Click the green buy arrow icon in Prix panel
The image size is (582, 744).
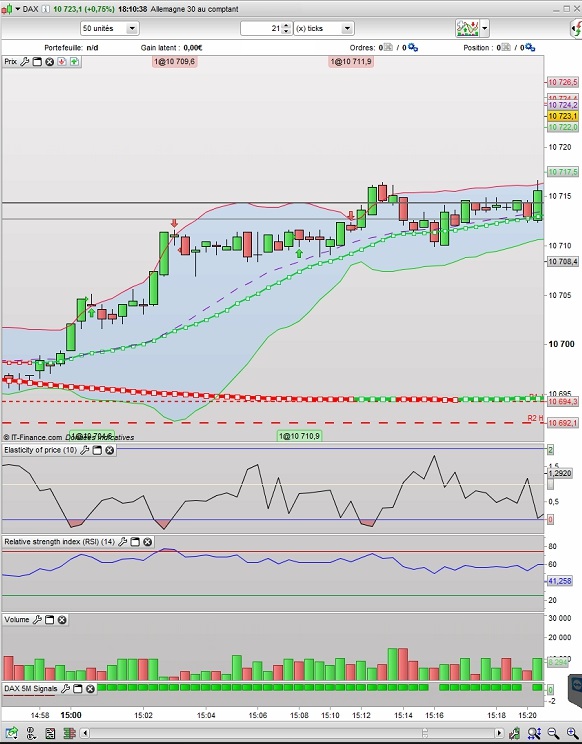pyautogui.click(x=74, y=62)
